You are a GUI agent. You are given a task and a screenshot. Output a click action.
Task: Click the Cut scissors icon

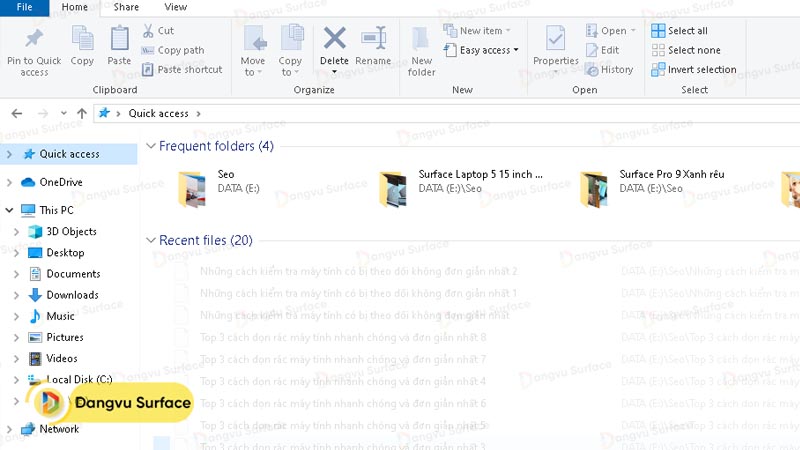click(148, 31)
